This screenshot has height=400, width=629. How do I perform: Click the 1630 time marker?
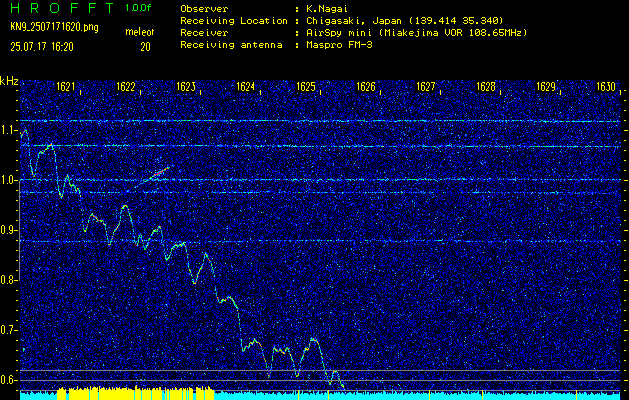click(x=606, y=87)
